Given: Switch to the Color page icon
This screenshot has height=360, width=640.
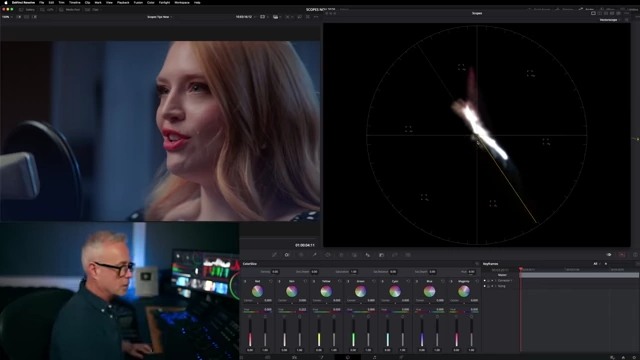Looking at the screenshot, I should 348,357.
